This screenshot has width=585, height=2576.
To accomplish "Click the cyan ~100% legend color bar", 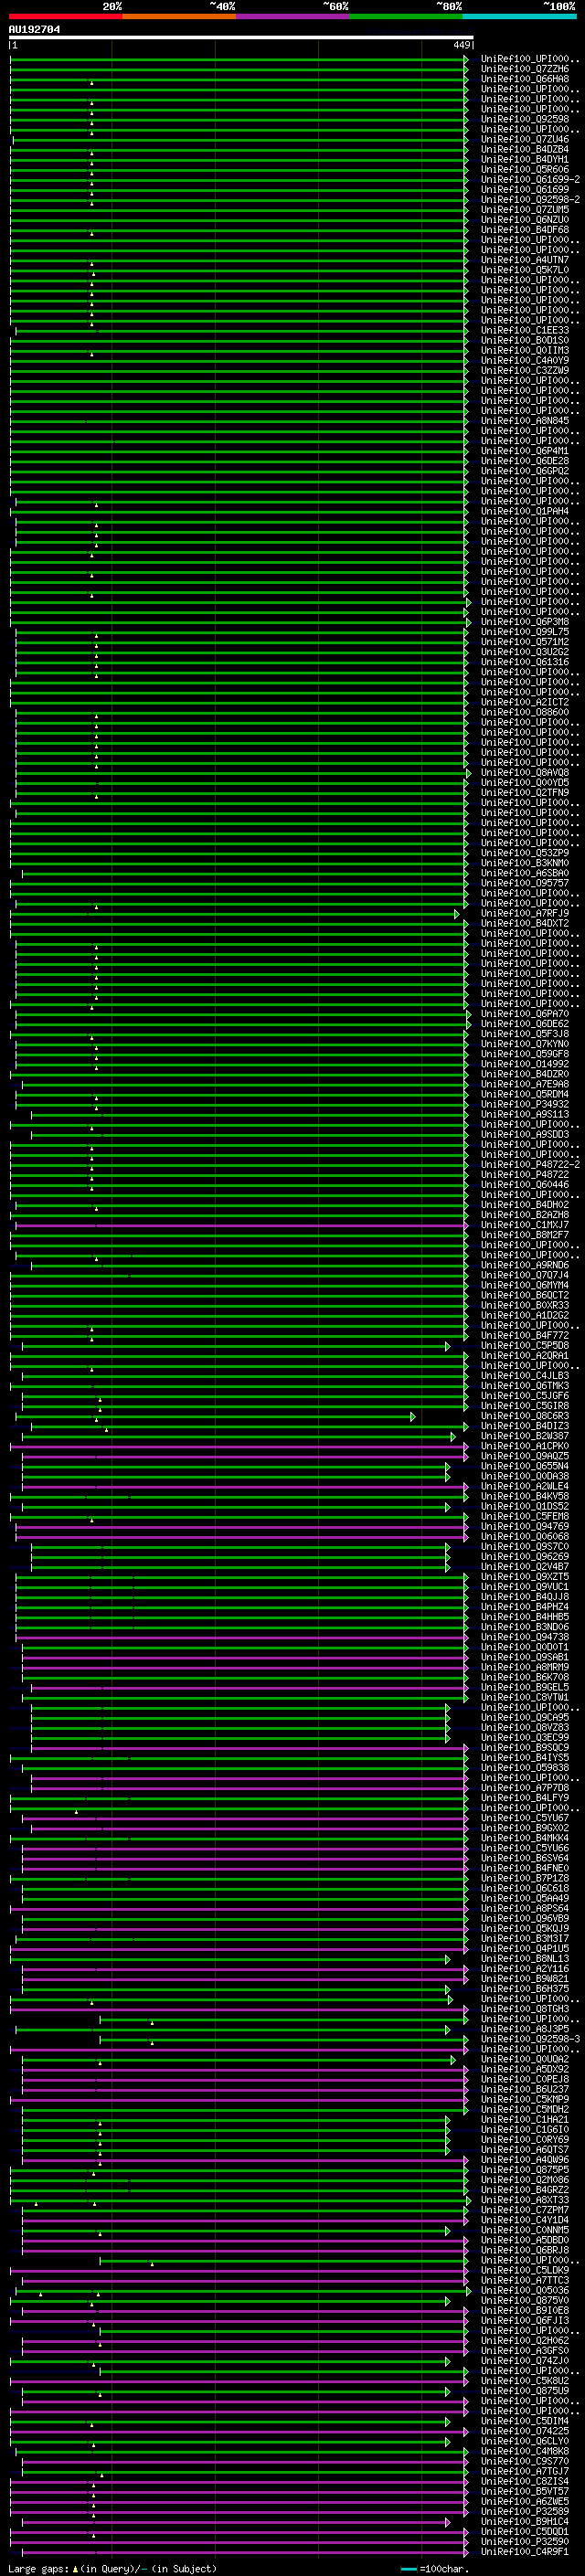I will pos(518,16).
